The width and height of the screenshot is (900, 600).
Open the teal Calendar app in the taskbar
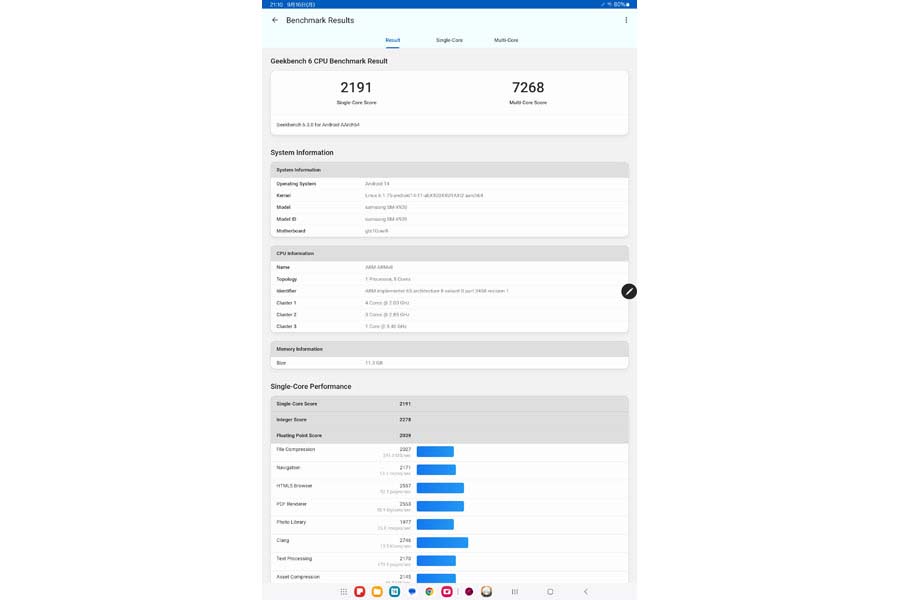pyautogui.click(x=394, y=591)
